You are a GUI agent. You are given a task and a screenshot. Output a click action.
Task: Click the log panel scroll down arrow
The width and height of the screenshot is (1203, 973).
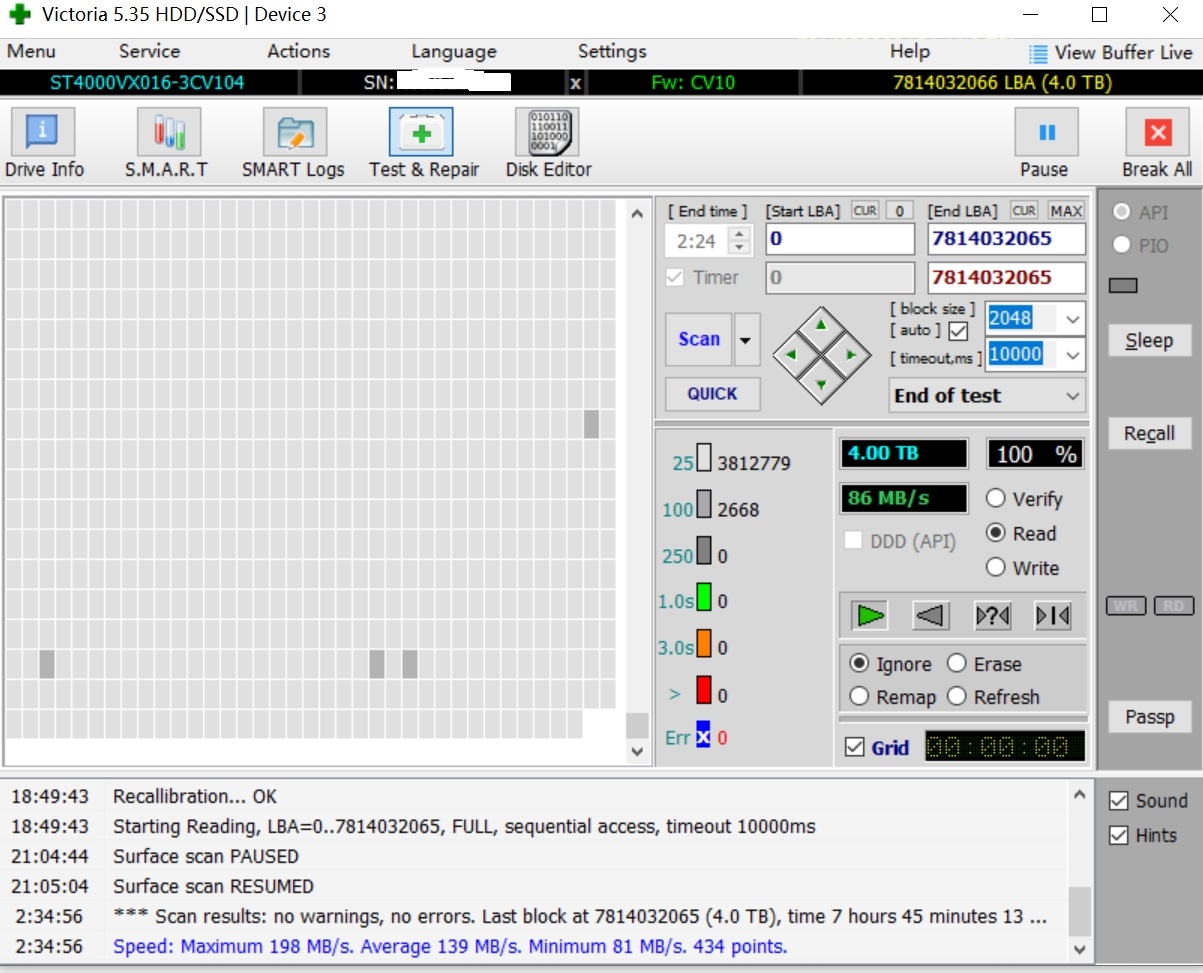pyautogui.click(x=1080, y=948)
